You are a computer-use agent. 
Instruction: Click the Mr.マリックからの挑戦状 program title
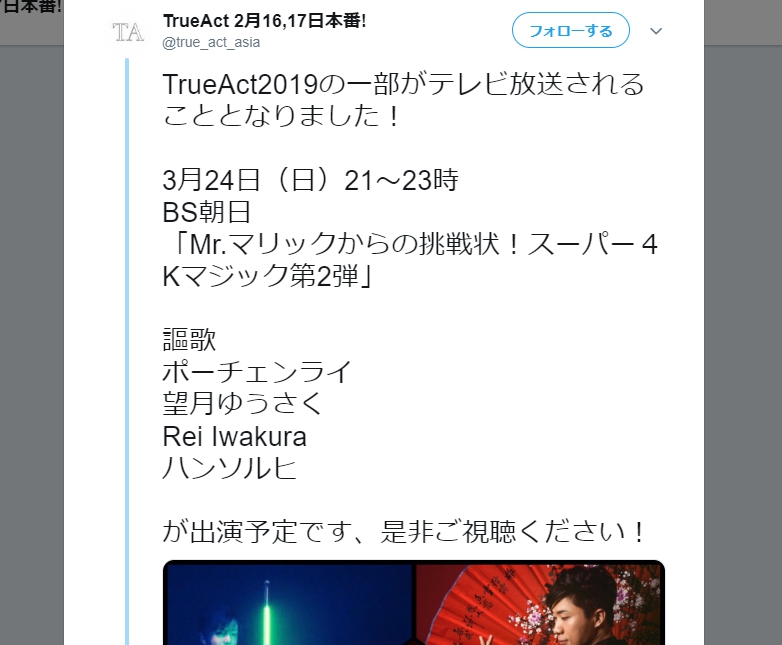(411, 260)
